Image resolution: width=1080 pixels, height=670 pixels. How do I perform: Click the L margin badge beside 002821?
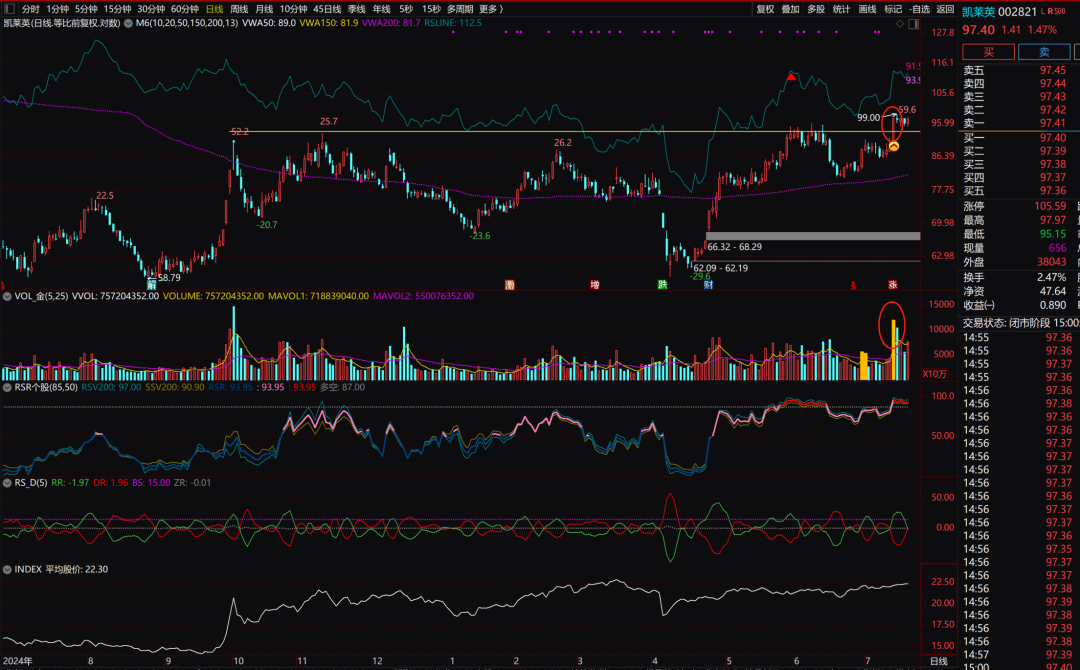tap(1043, 11)
